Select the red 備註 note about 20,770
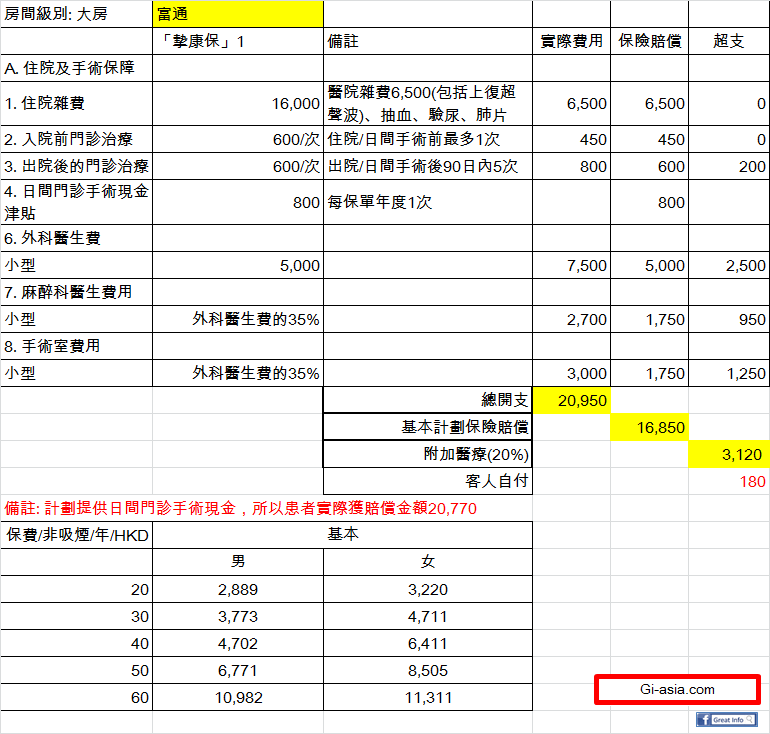Image resolution: width=770 pixels, height=734 pixels. coord(241,508)
